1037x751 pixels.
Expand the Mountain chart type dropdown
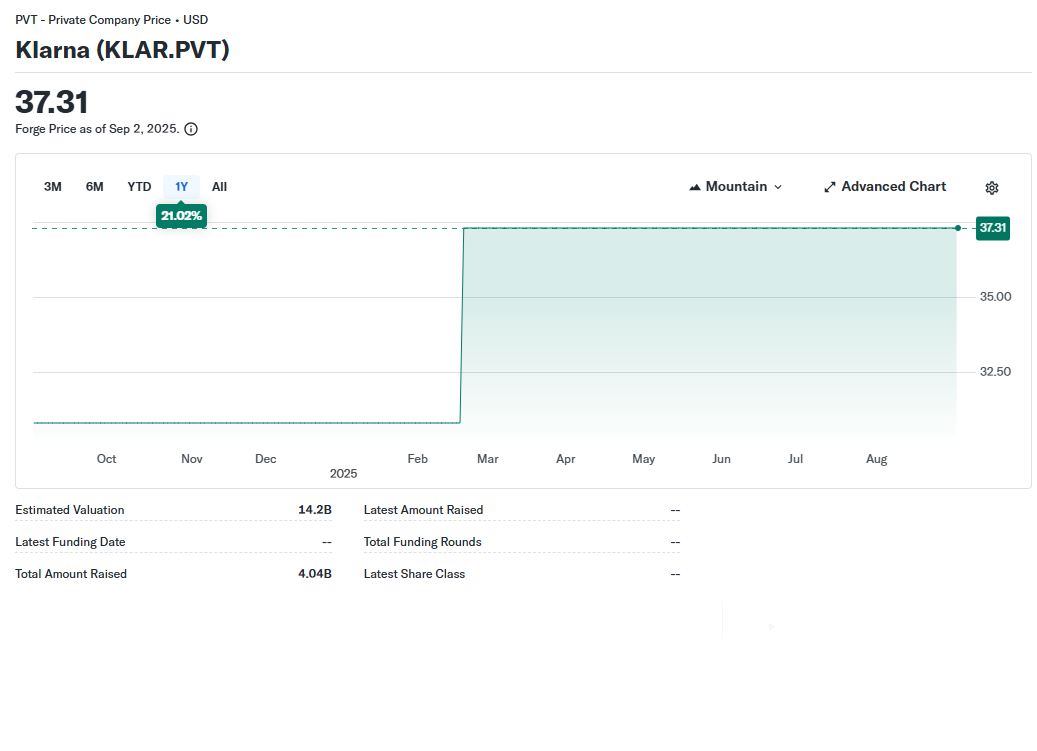(735, 186)
